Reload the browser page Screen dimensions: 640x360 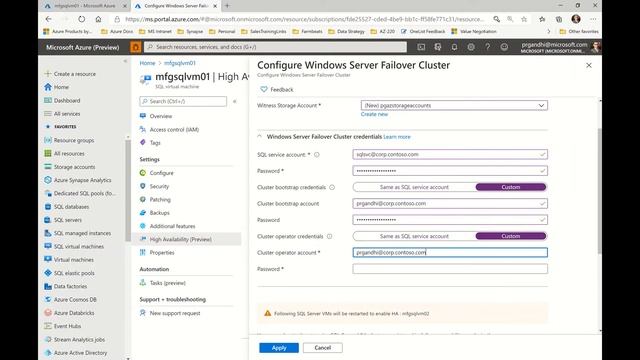82,19
